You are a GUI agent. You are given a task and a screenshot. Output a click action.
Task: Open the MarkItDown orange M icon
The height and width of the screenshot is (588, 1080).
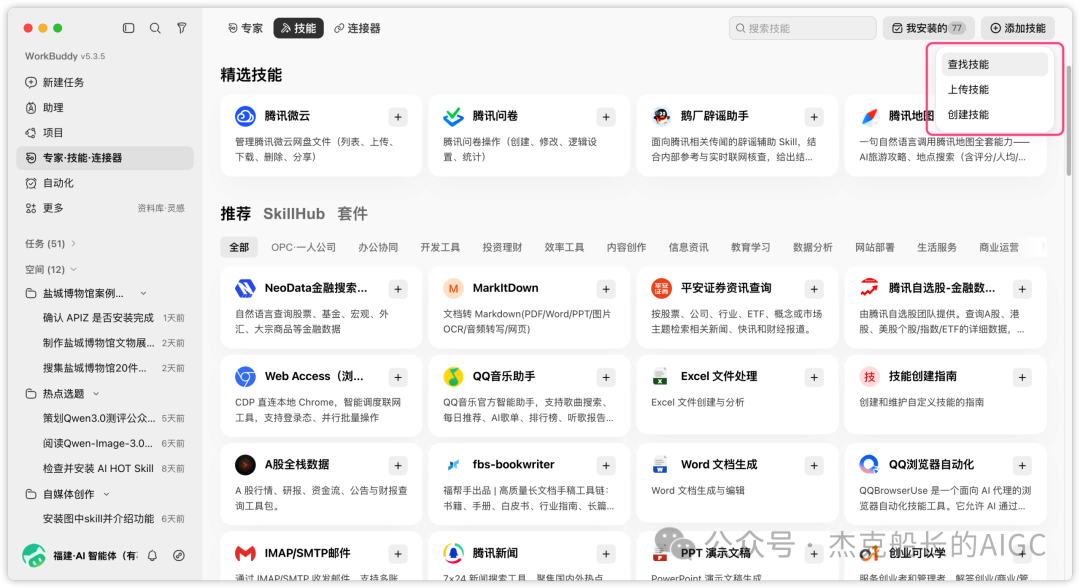pyautogui.click(x=453, y=288)
